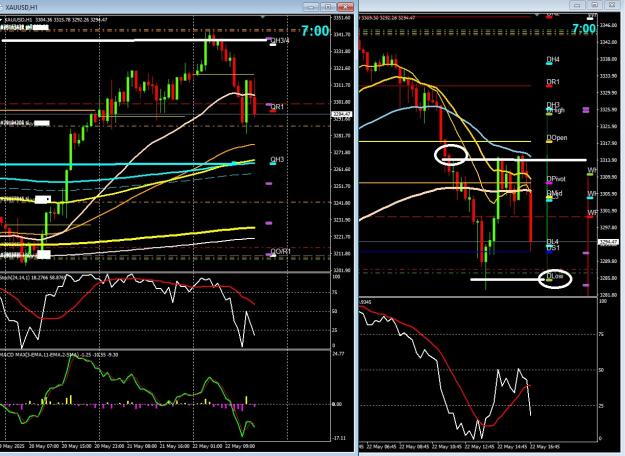Maximize the XAUUSD,H1 chart window
This screenshot has height=456, width=625.
(x=328, y=7)
